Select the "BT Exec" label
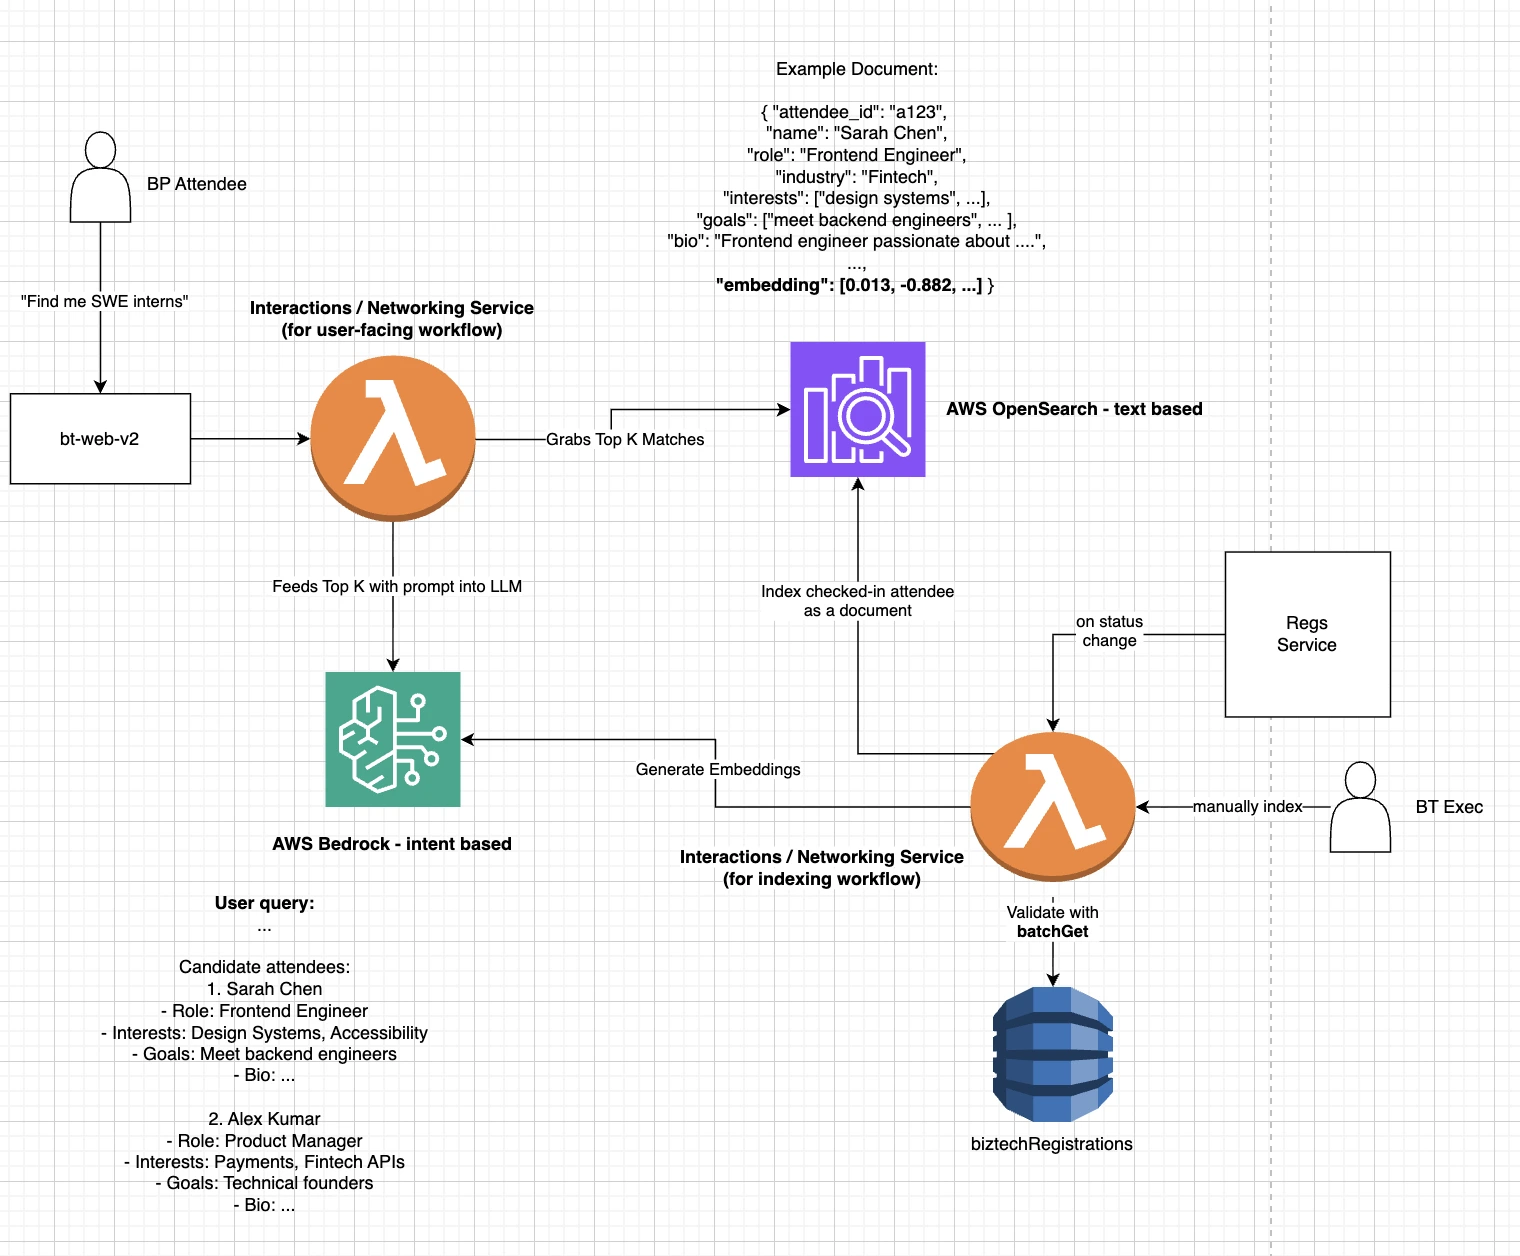Image resolution: width=1520 pixels, height=1256 pixels. [x=1449, y=807]
